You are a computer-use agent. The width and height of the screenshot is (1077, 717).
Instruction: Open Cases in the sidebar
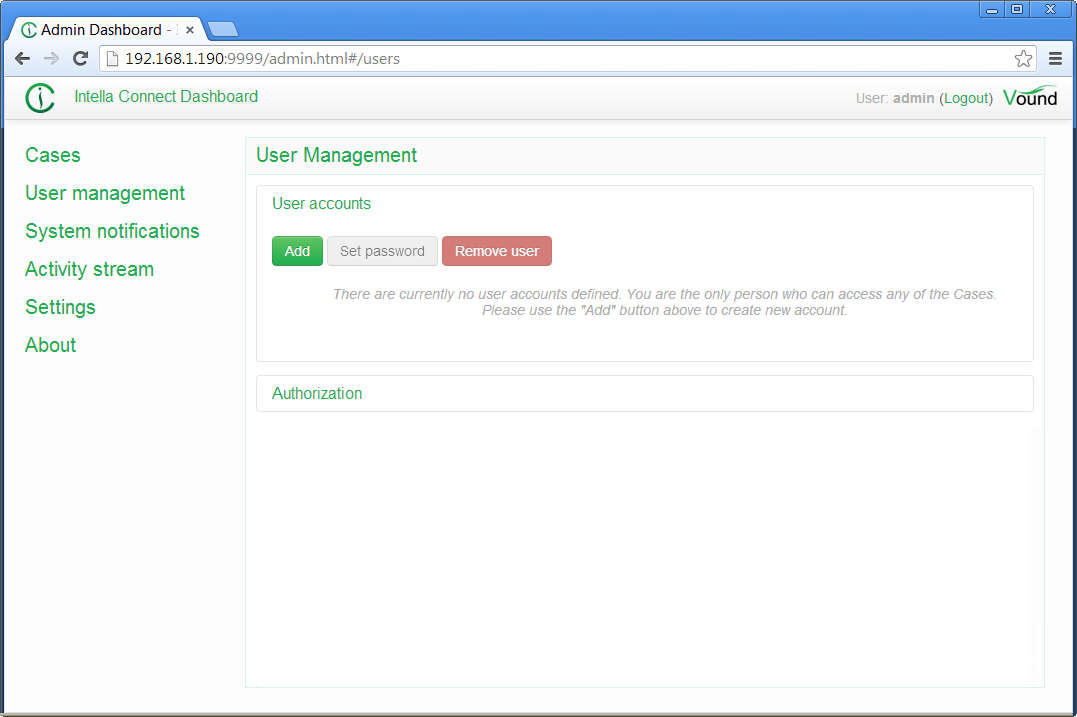click(x=53, y=155)
